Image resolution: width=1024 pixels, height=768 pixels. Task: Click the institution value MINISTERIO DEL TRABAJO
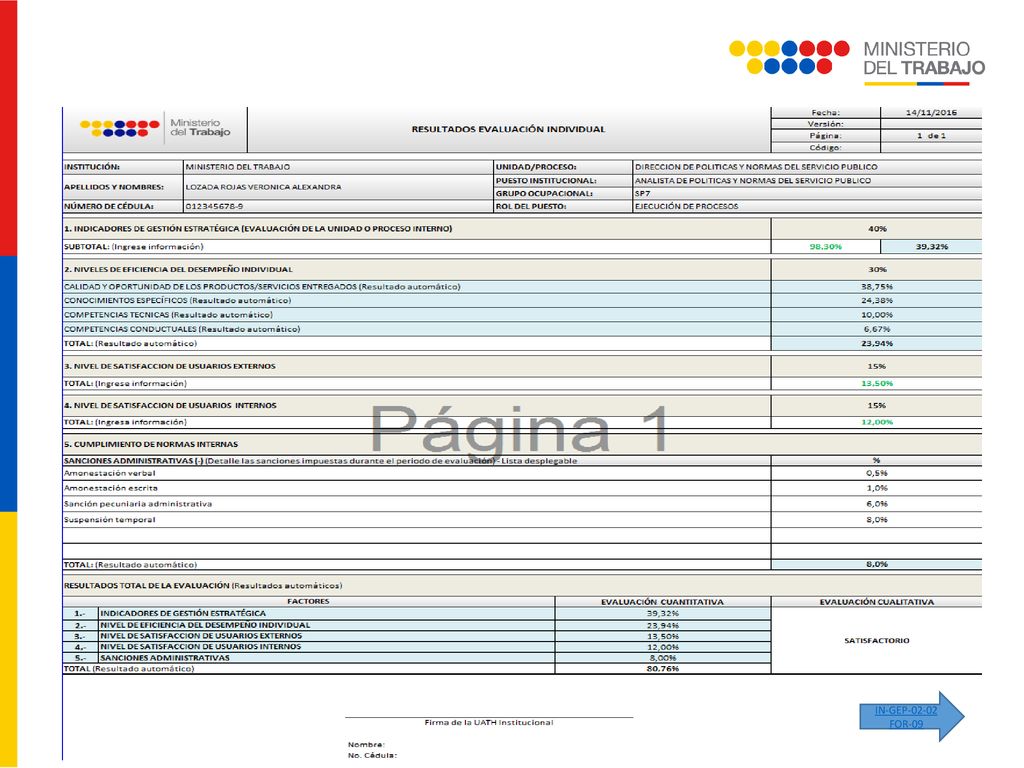pyautogui.click(x=238, y=167)
